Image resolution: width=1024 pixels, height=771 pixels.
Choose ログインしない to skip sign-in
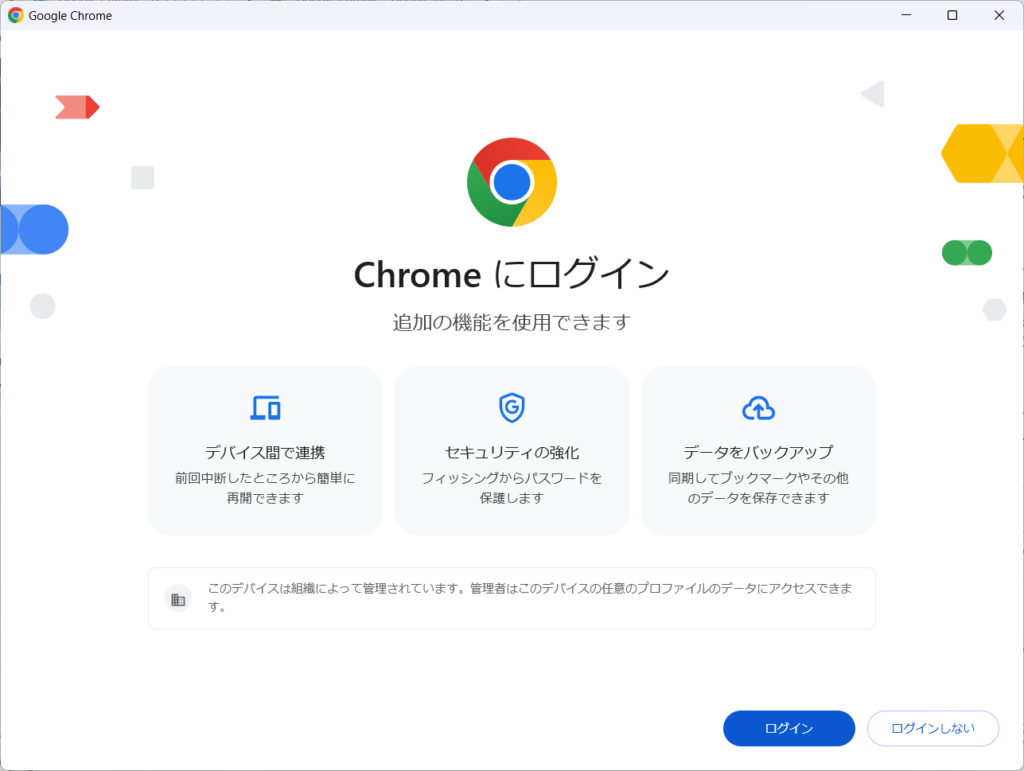click(933, 728)
